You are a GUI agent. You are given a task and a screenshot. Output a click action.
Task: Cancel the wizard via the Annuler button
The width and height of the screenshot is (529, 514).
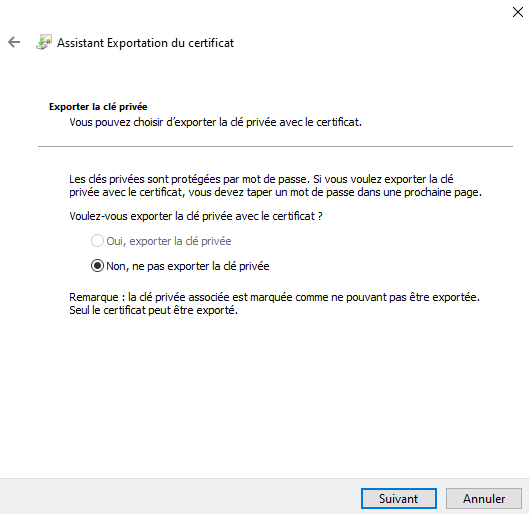(484, 498)
